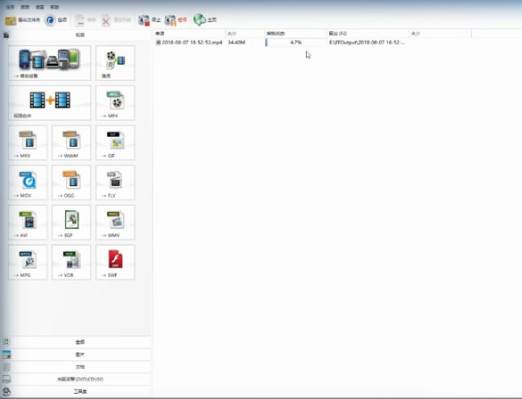Click the Output [F2] column header
This screenshot has width=522, height=399.
point(368,33)
